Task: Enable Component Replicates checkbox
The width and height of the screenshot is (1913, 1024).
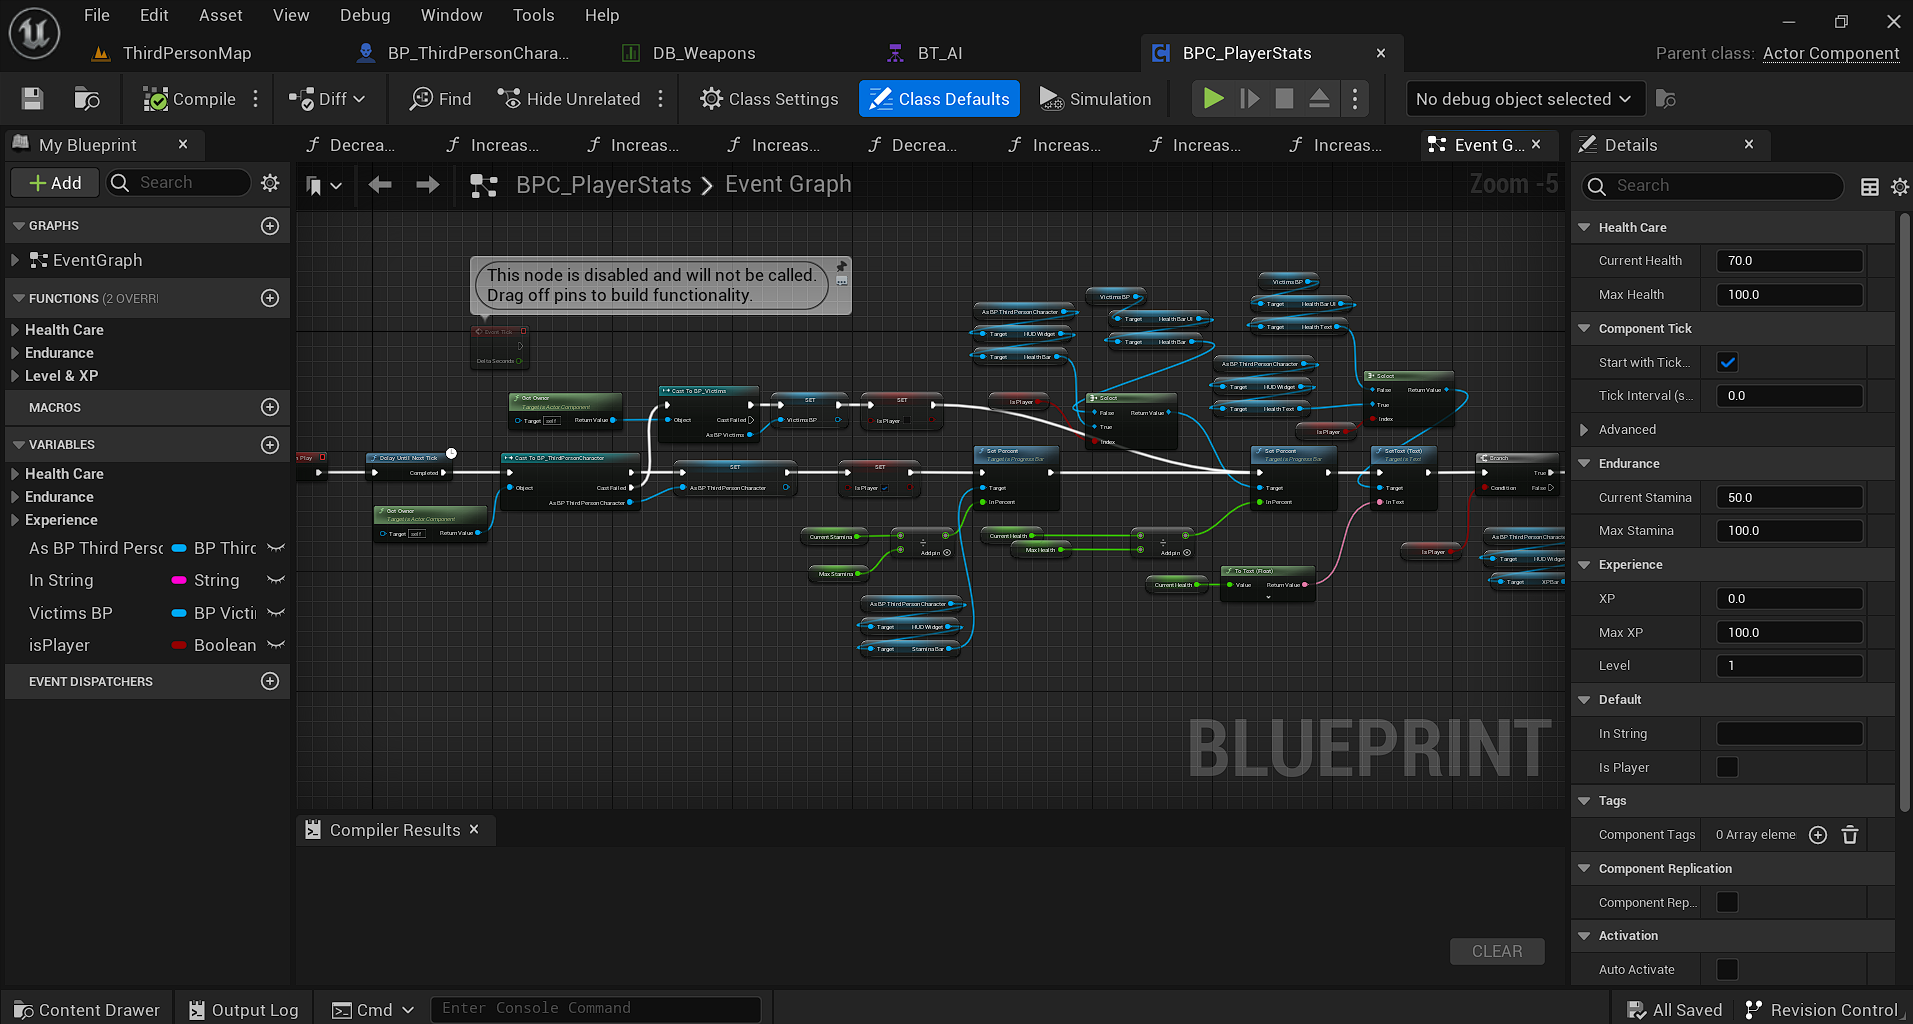Action: click(1727, 902)
